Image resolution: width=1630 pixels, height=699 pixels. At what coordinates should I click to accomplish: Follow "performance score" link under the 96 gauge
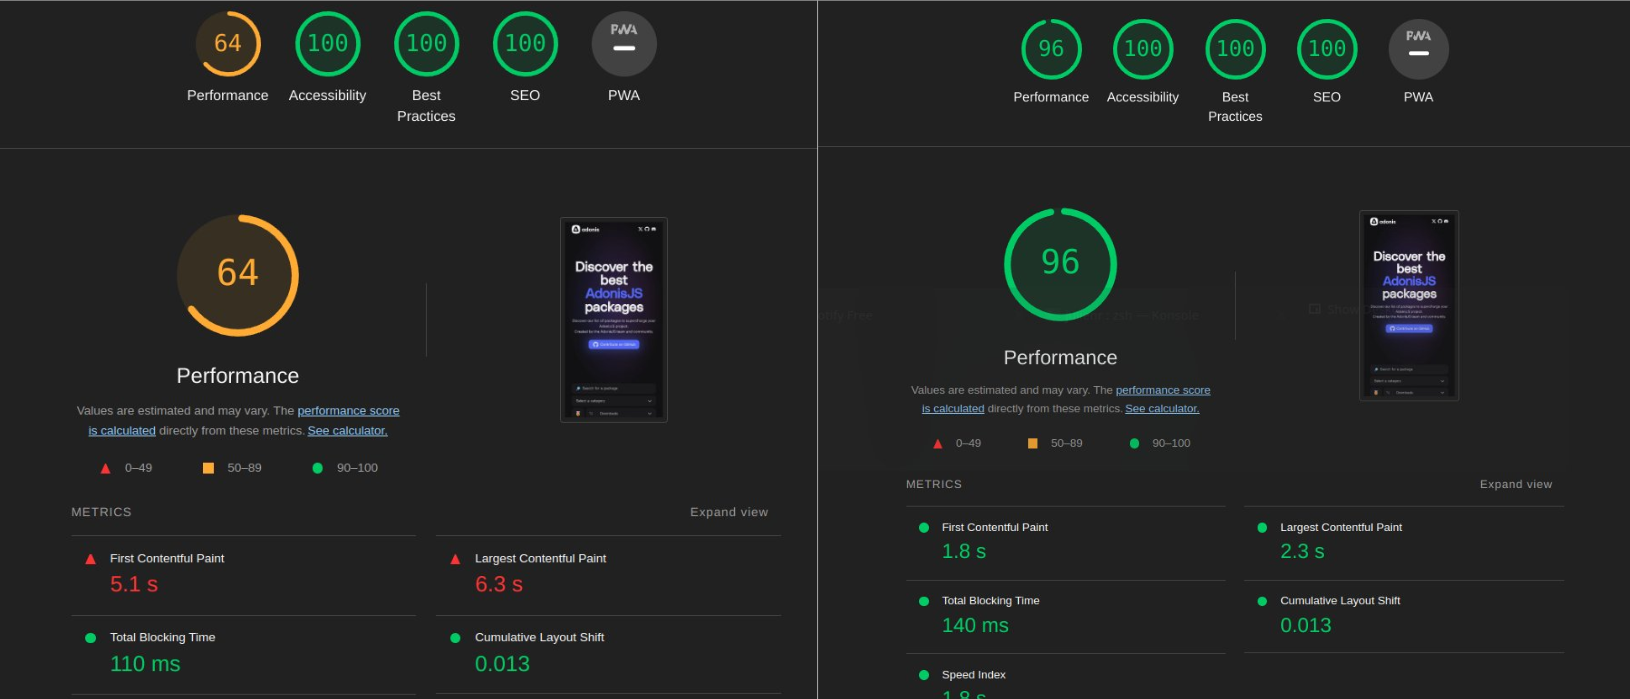tap(1162, 390)
